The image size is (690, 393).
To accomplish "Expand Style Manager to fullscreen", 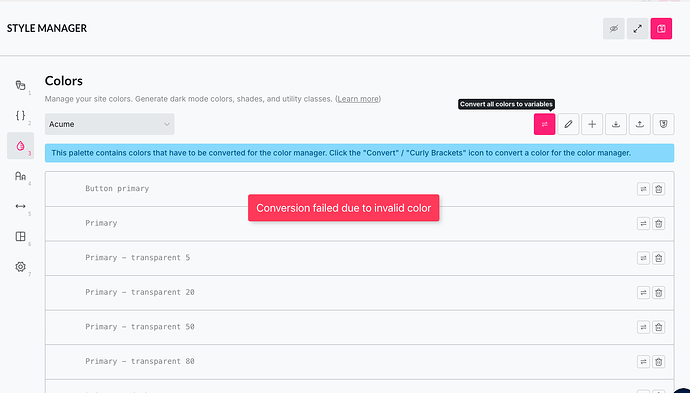I will (637, 29).
